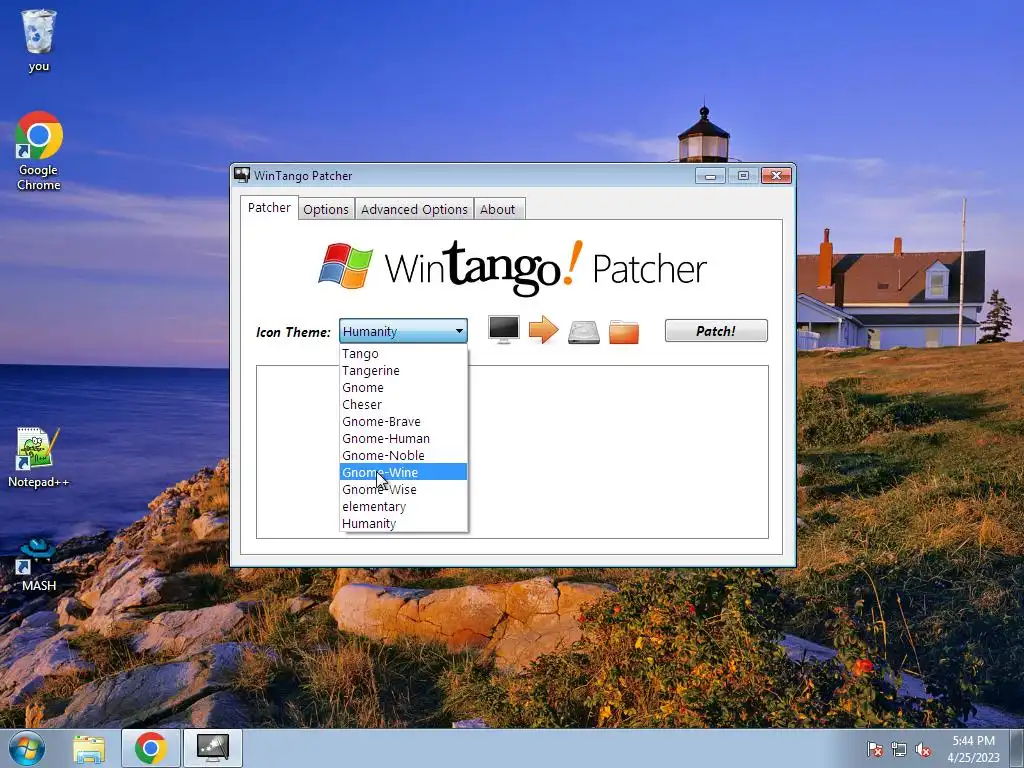Click the orange folder icon
1024x768 pixels.
point(624,331)
